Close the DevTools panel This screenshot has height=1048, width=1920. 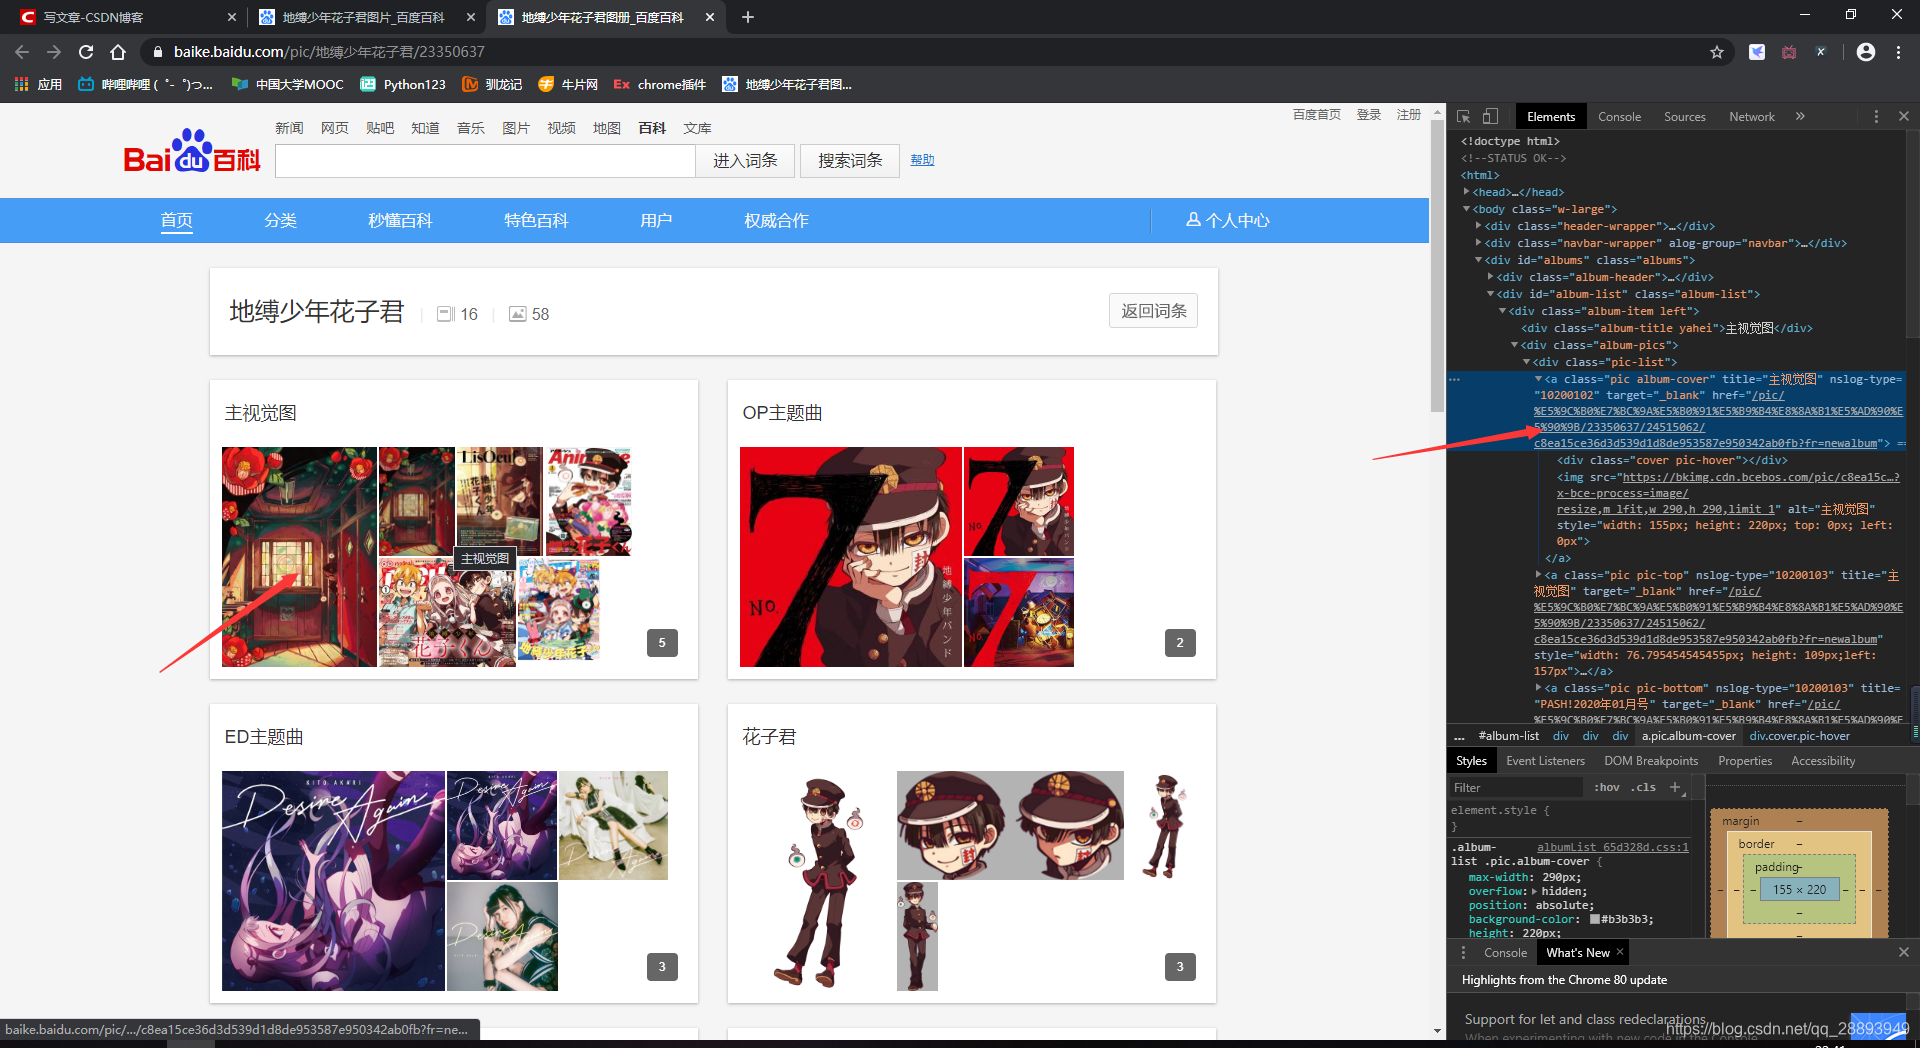click(1904, 116)
